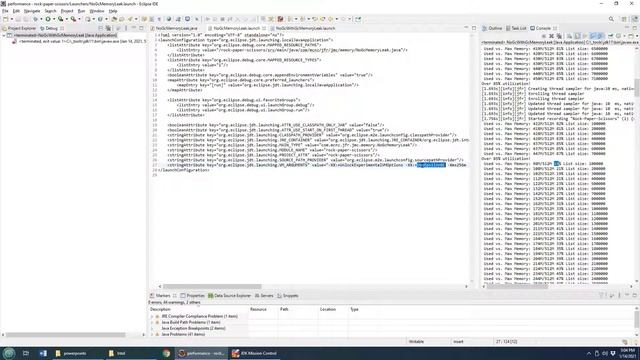The image size is (640, 360).
Task: Click the Type column header in Markers
Action: pyautogui.click(x=354, y=309)
